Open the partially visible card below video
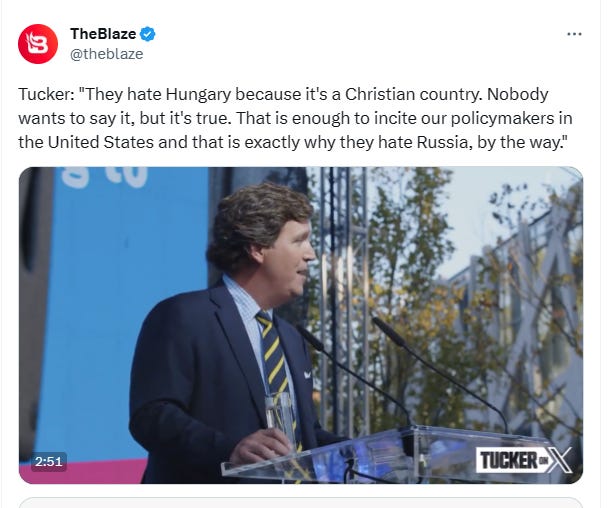The image size is (610, 508). point(301,502)
